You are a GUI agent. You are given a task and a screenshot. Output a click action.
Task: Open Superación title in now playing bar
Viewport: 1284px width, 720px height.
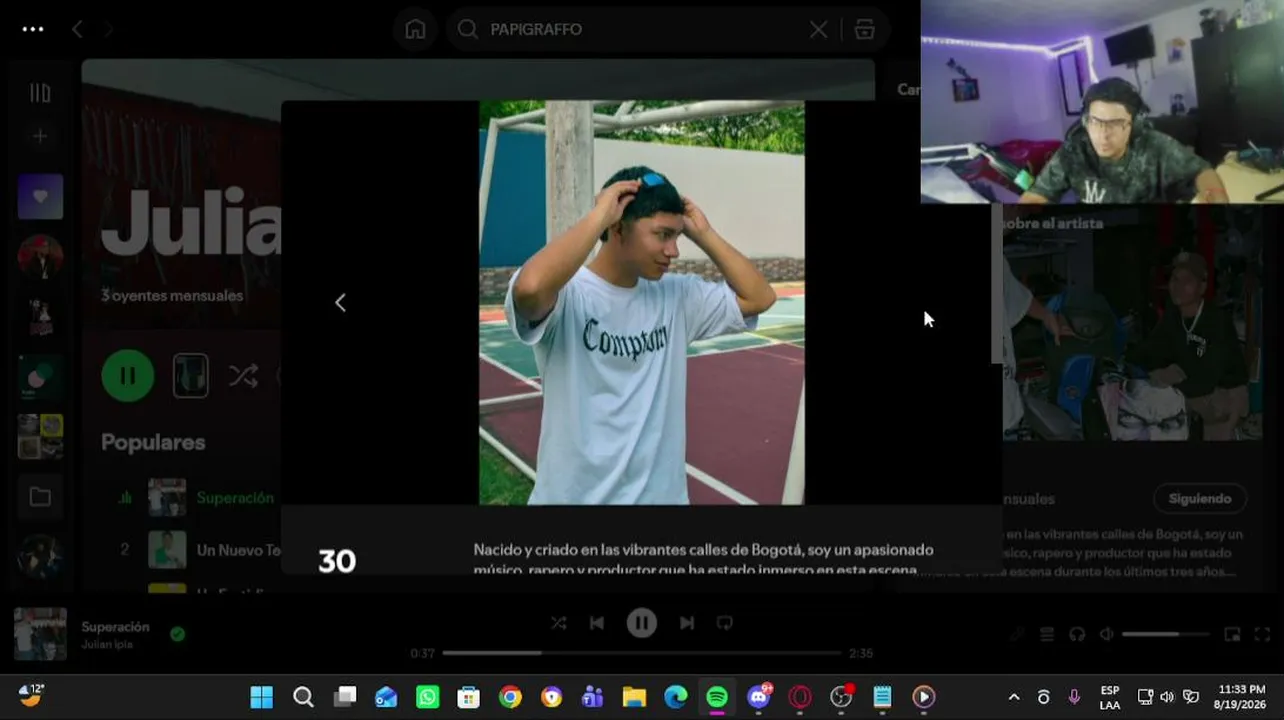pyautogui.click(x=116, y=627)
